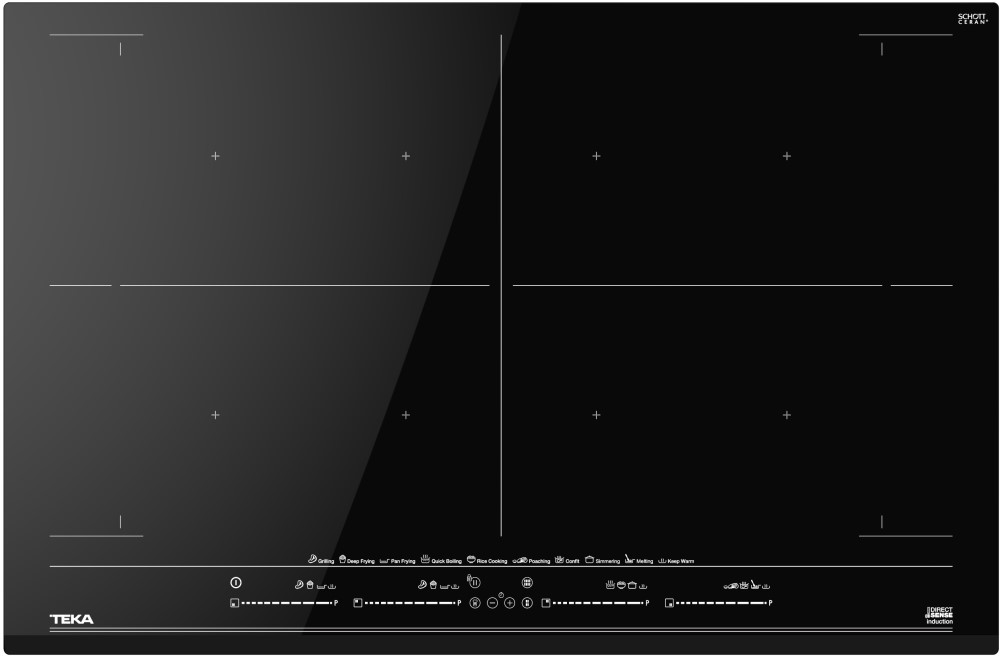Click the TEKA brand logo

pos(71,619)
